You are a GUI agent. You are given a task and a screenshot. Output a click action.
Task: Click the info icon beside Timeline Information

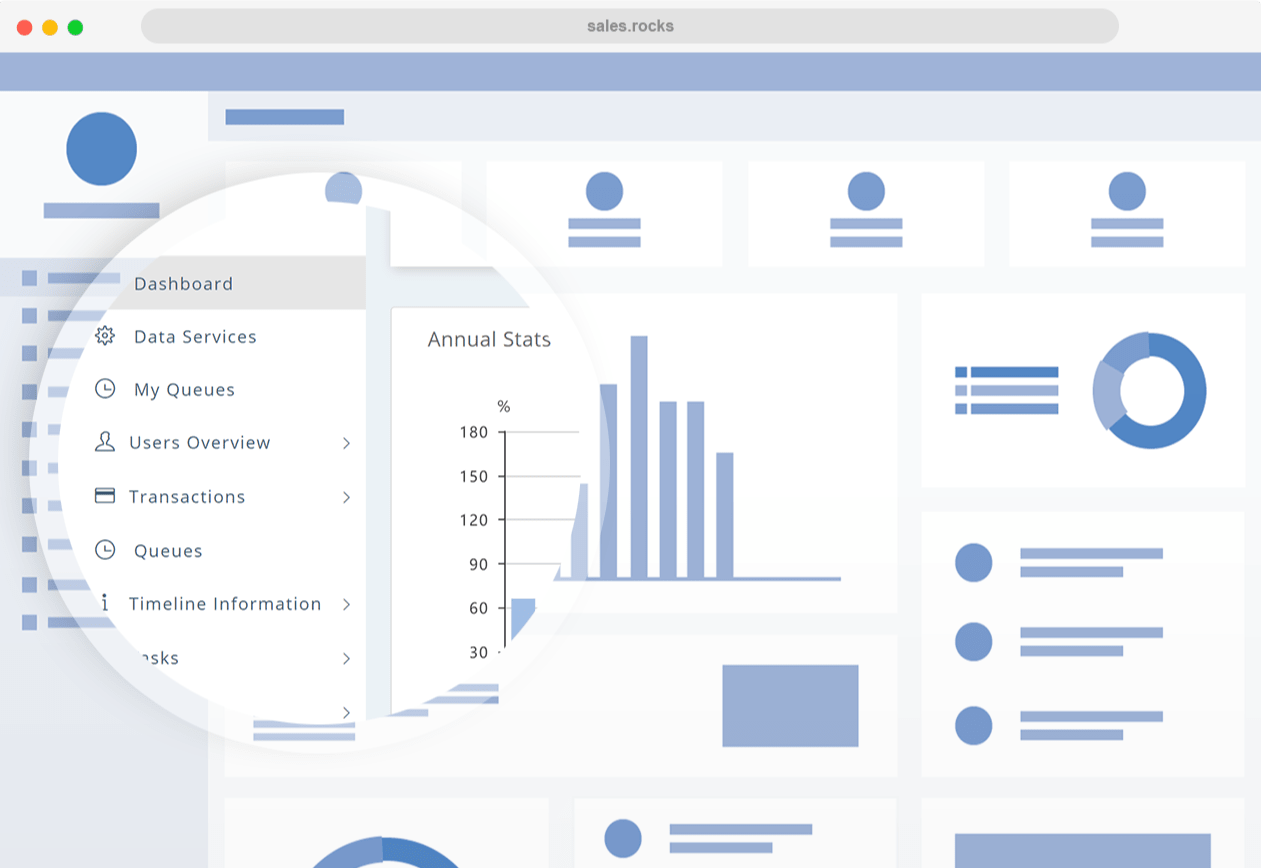[105, 603]
